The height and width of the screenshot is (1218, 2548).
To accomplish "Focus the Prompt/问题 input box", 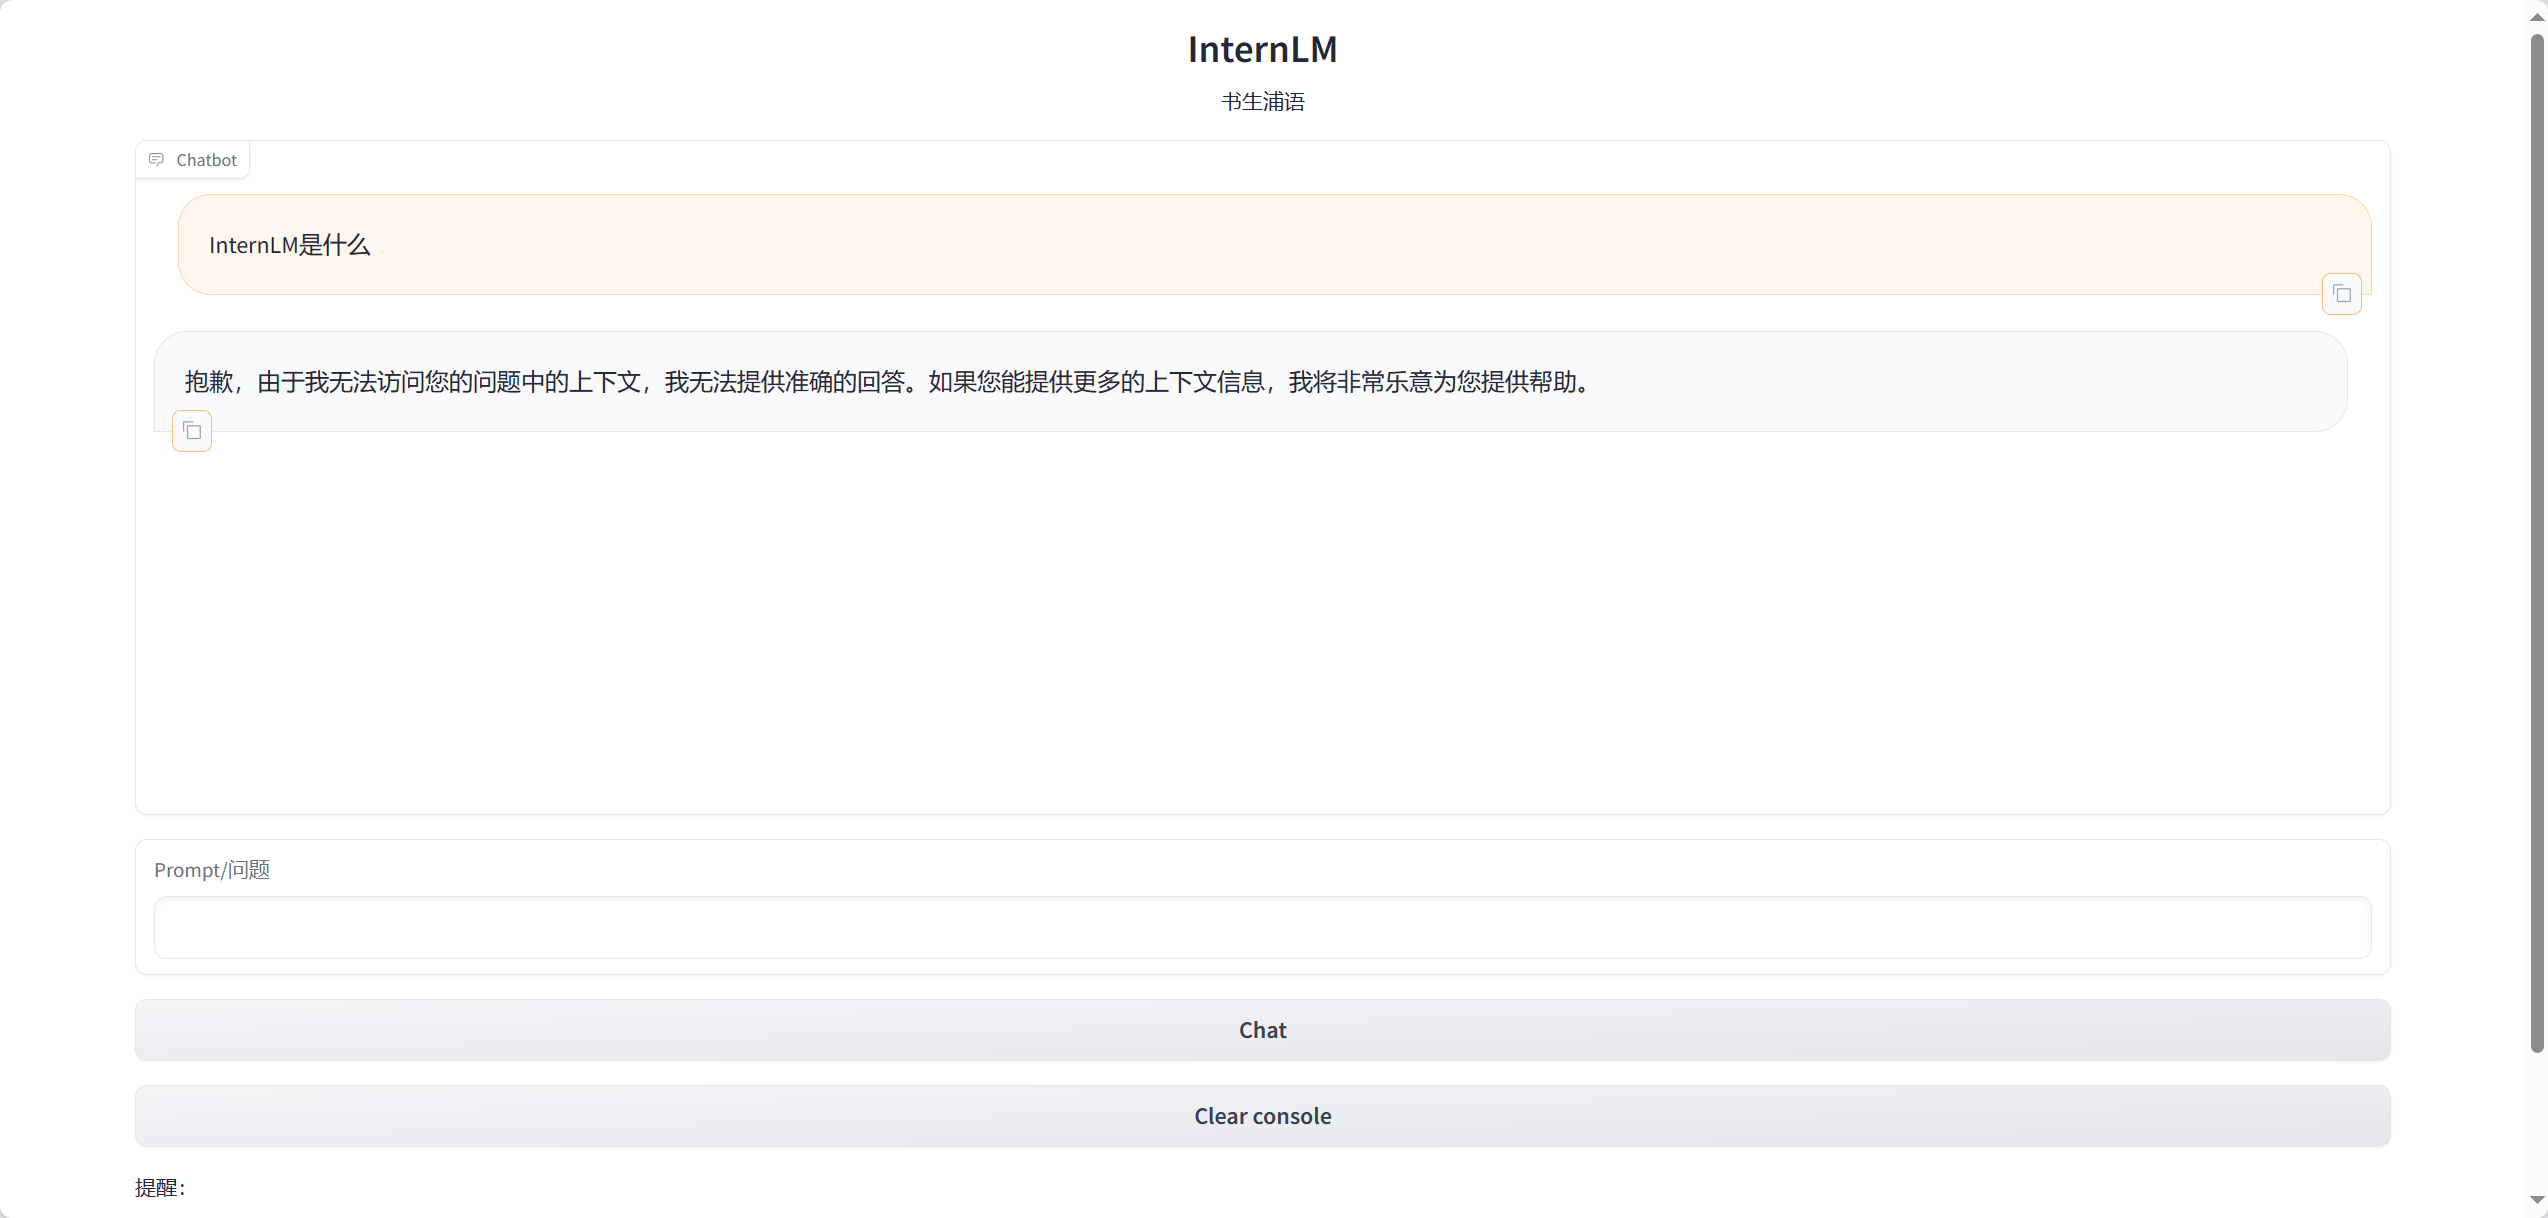I will (1262, 927).
